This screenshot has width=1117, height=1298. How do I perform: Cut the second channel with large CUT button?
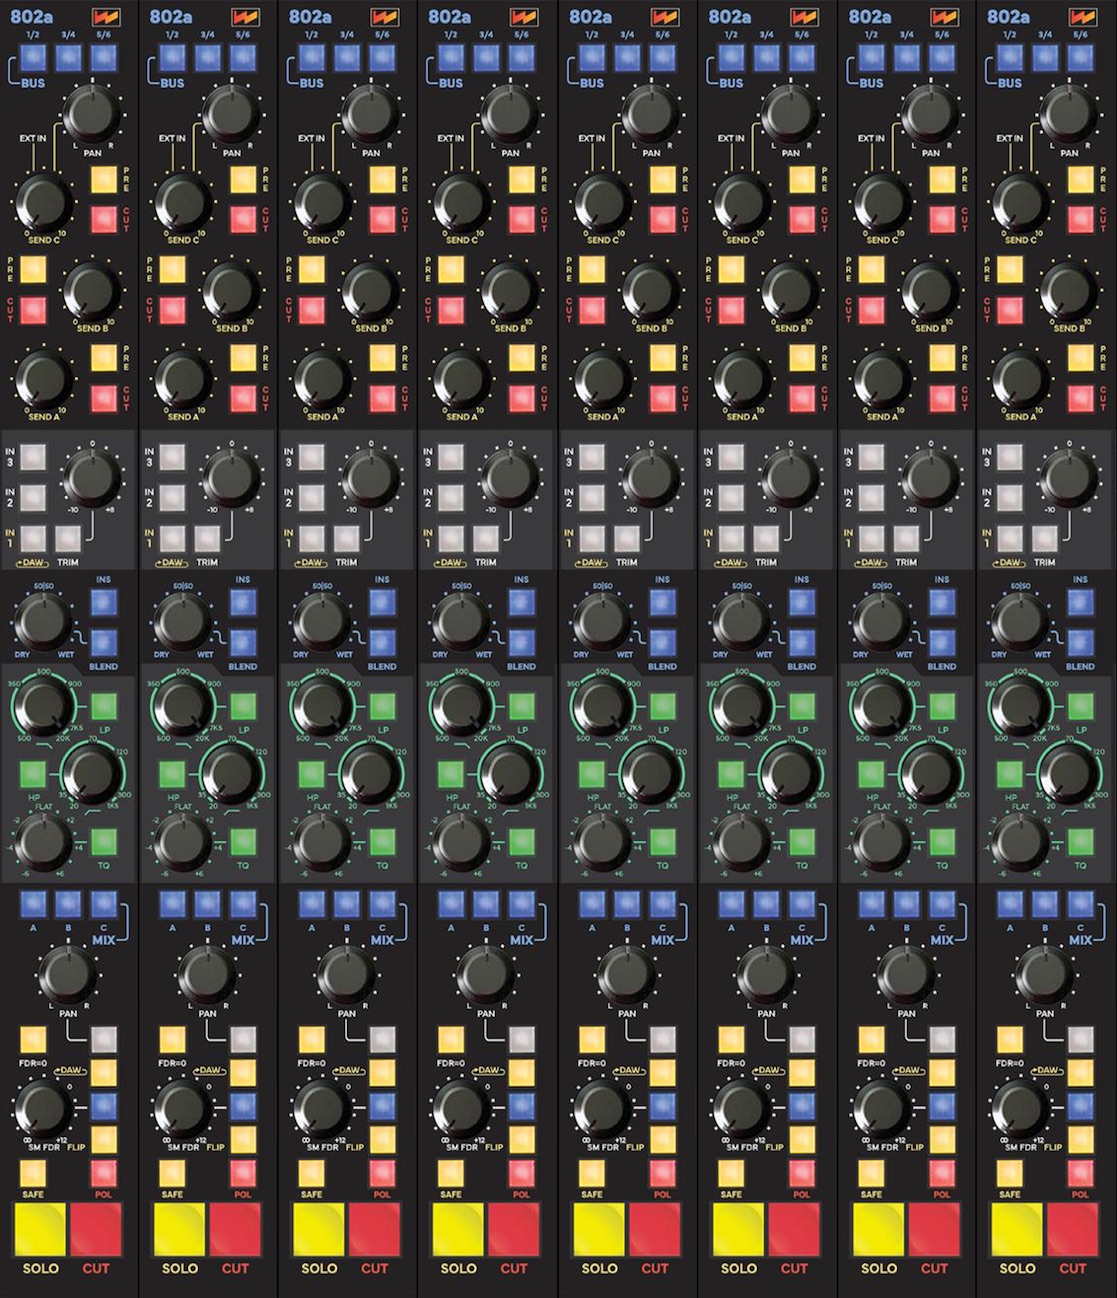click(235, 1229)
